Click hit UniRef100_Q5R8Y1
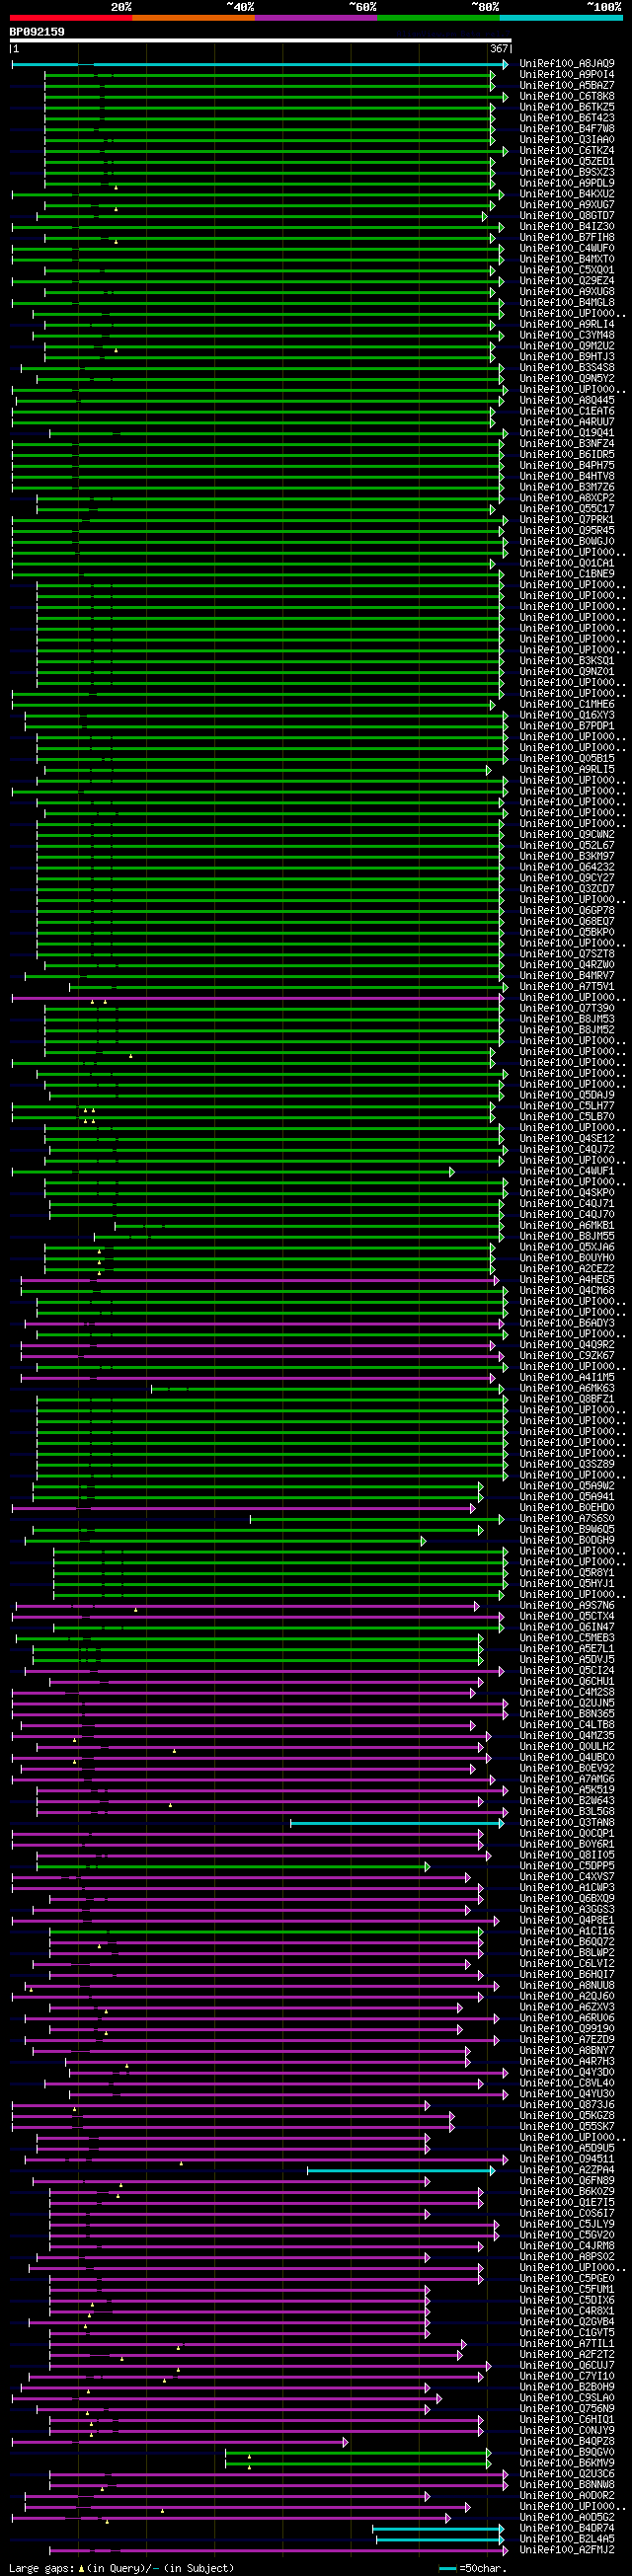 [567, 1573]
